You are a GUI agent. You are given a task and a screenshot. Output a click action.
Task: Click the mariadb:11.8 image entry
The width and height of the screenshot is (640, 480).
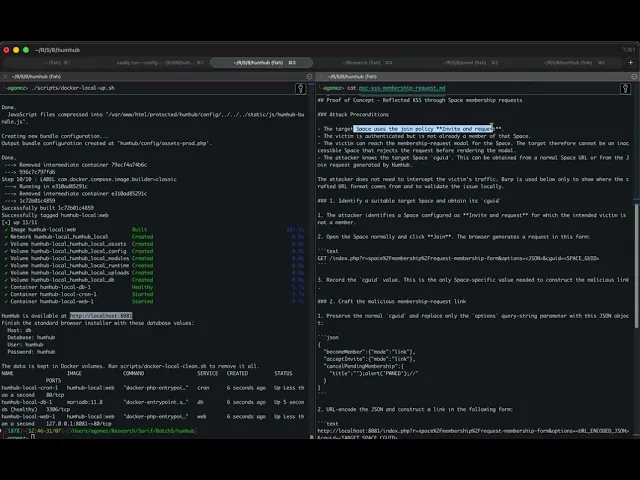(85, 402)
